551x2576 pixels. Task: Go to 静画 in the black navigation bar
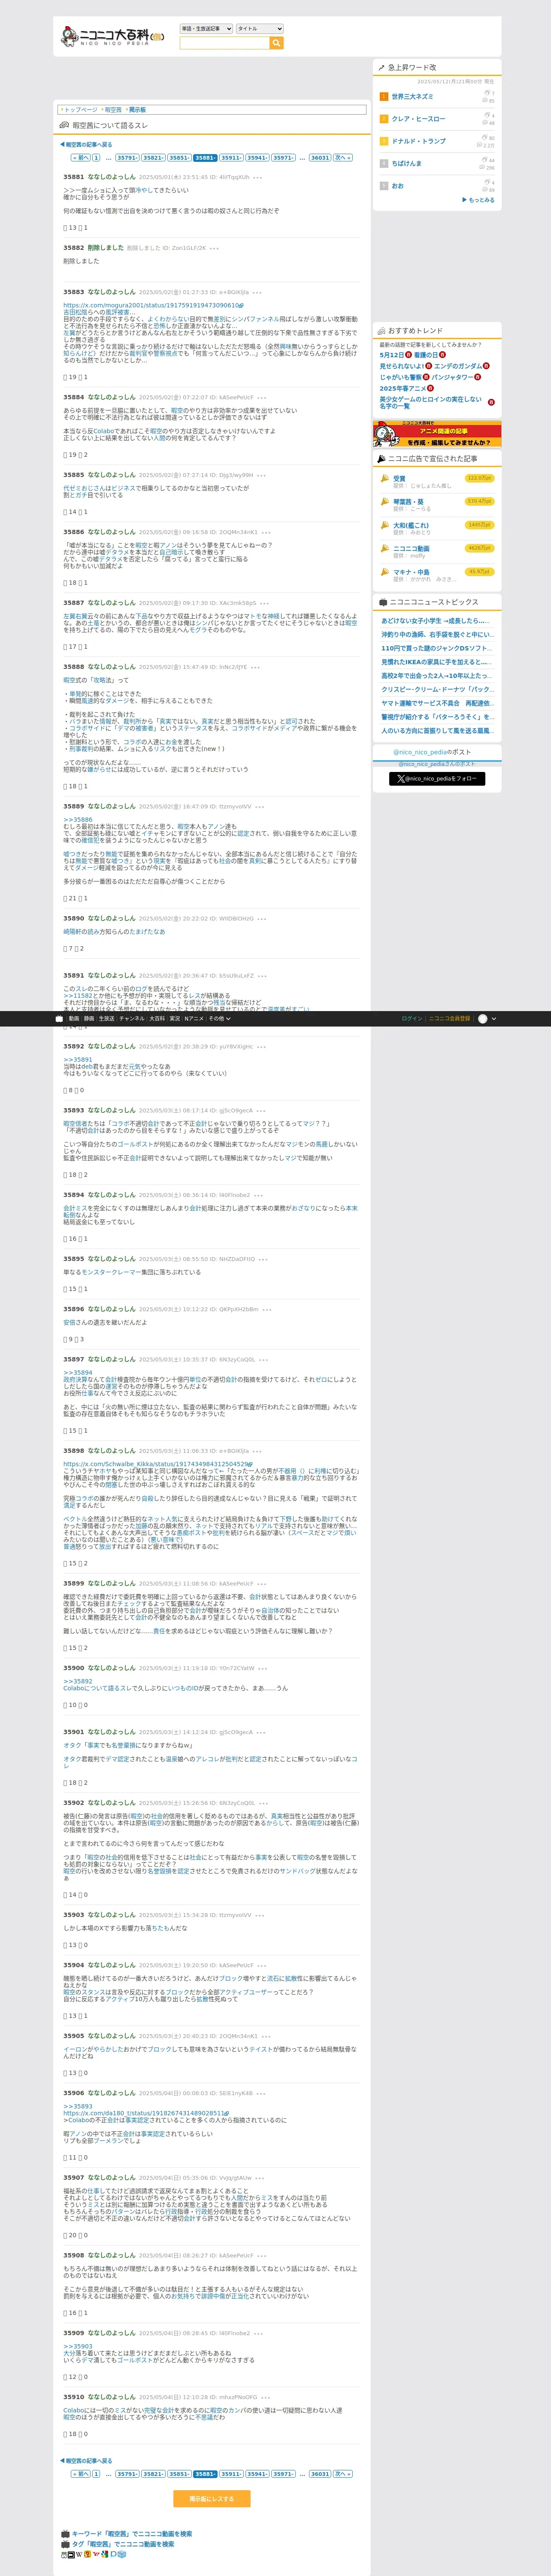click(89, 1018)
